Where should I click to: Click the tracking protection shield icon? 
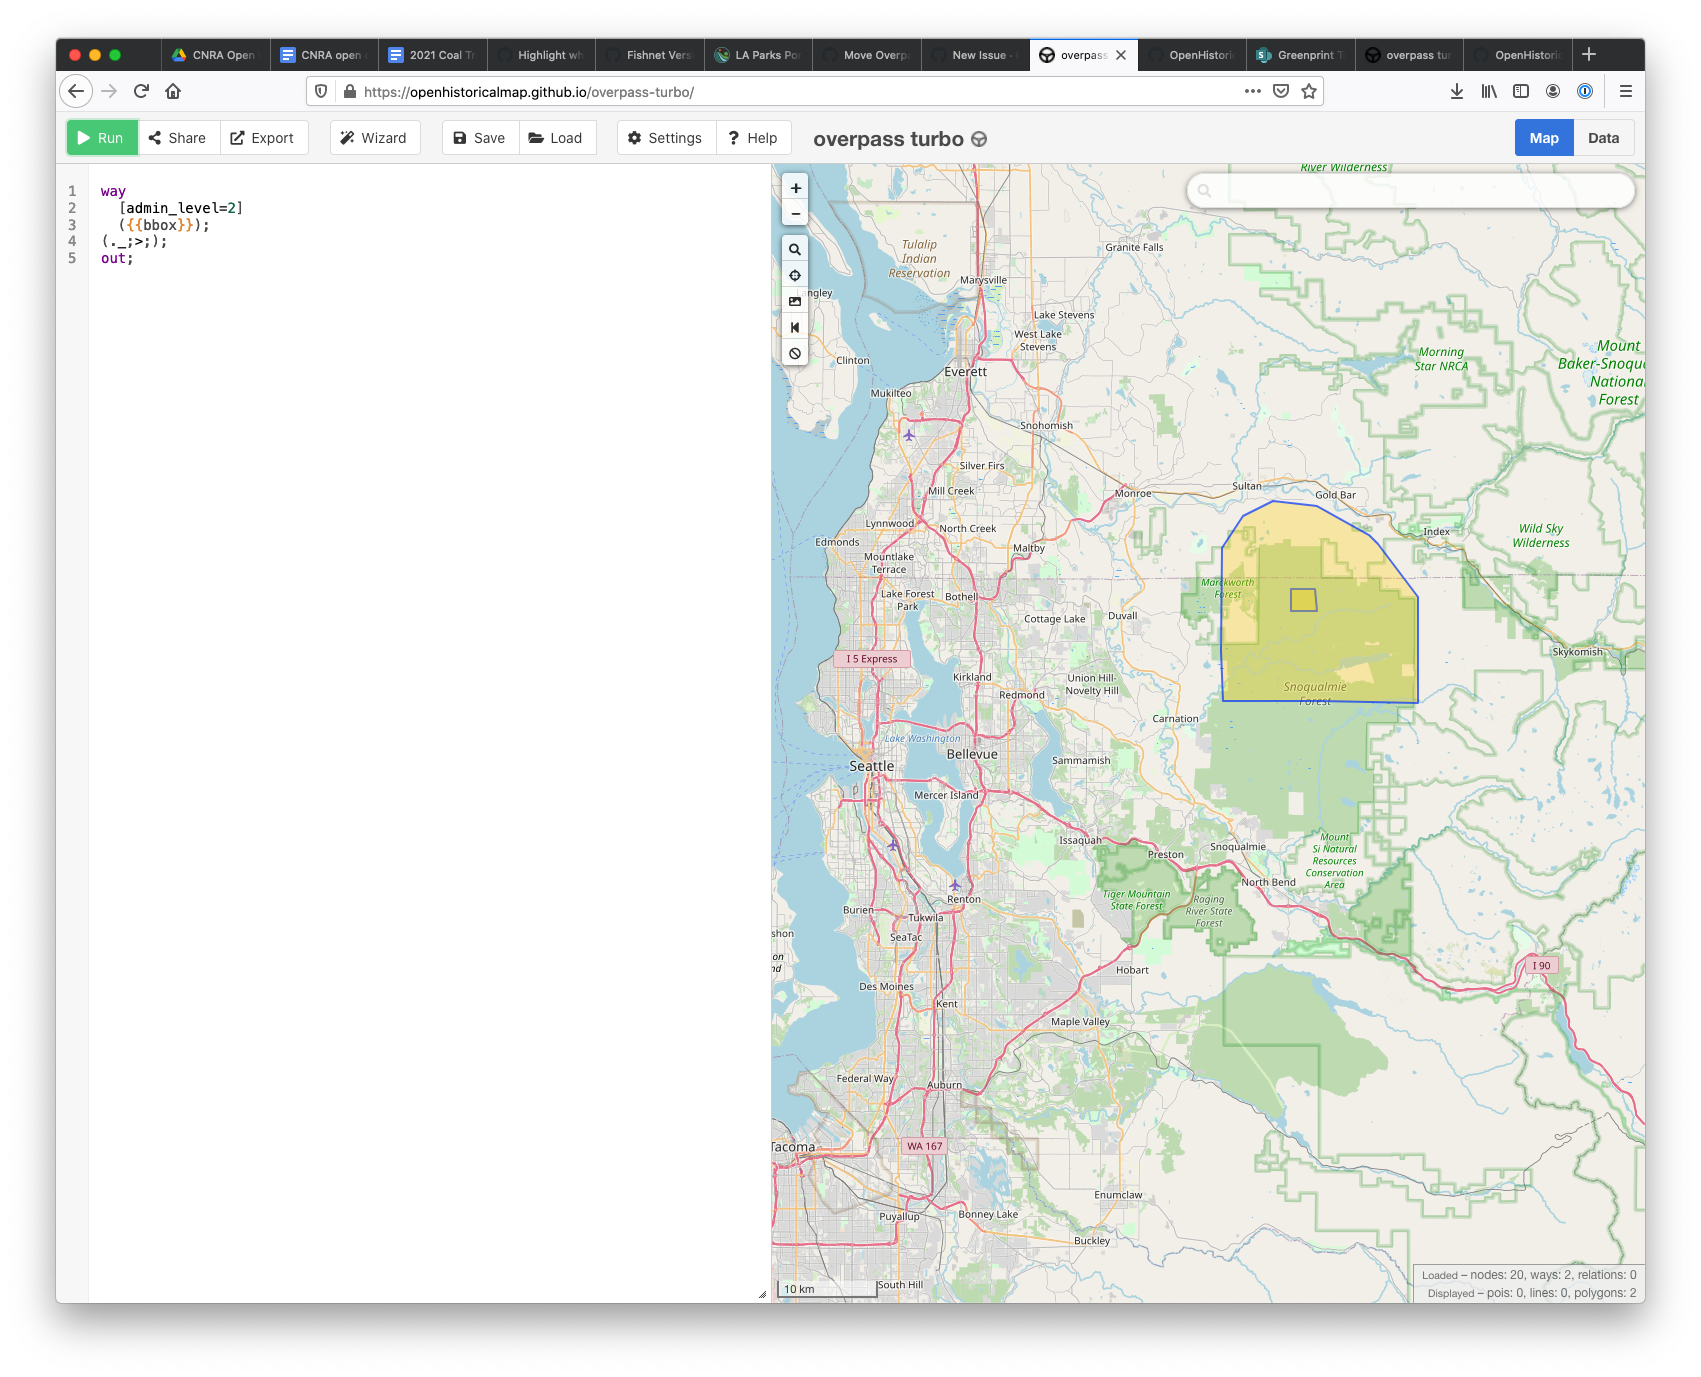[x=320, y=91]
